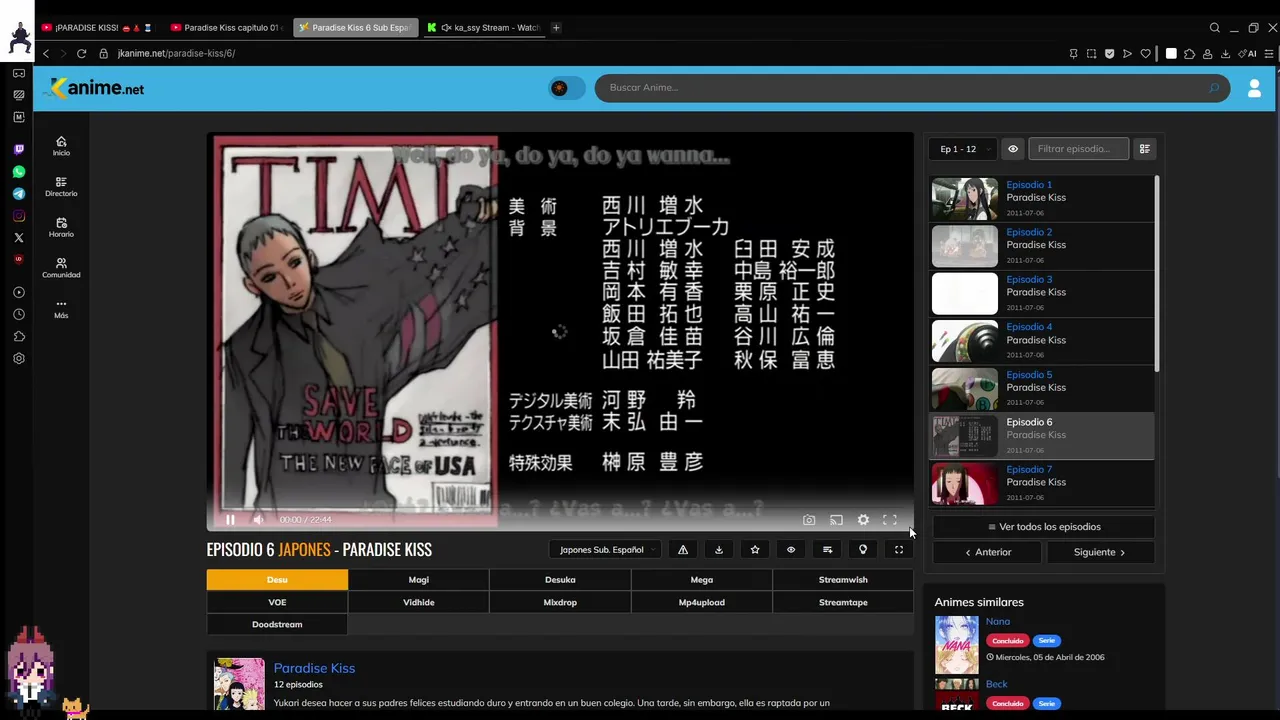Open Comunidad in site sidebar

(x=61, y=268)
